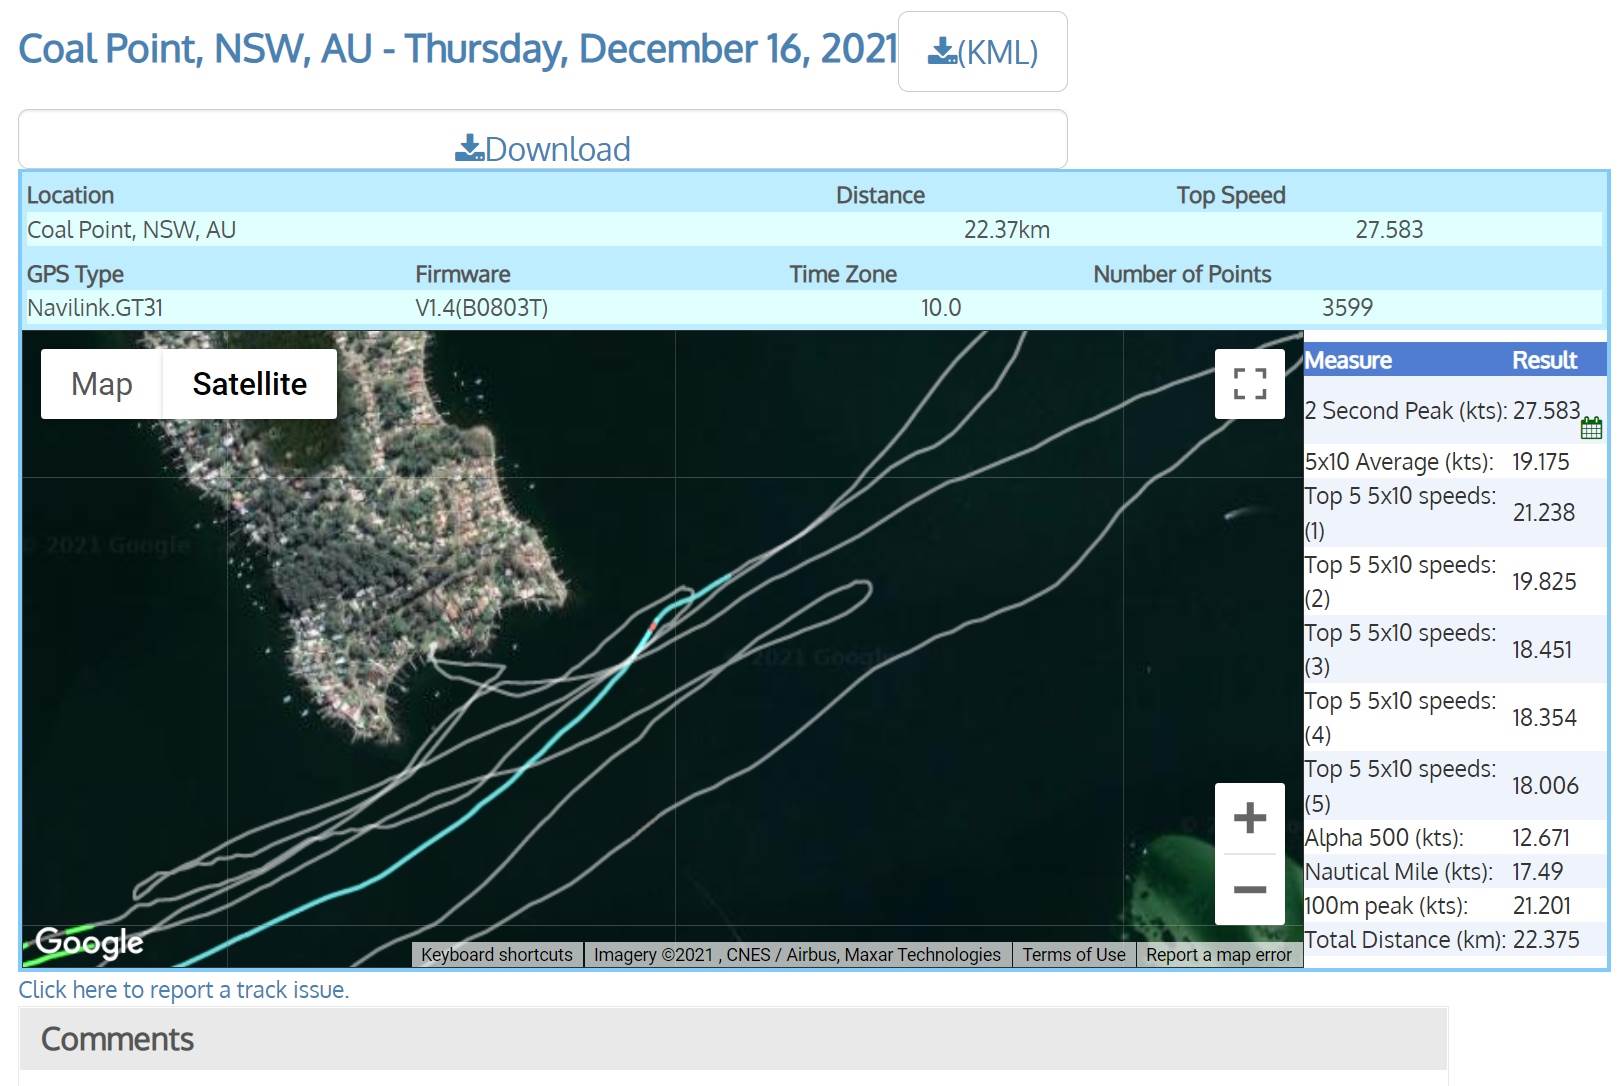Switch map to Map view
1622x1086 pixels.
tap(102, 384)
